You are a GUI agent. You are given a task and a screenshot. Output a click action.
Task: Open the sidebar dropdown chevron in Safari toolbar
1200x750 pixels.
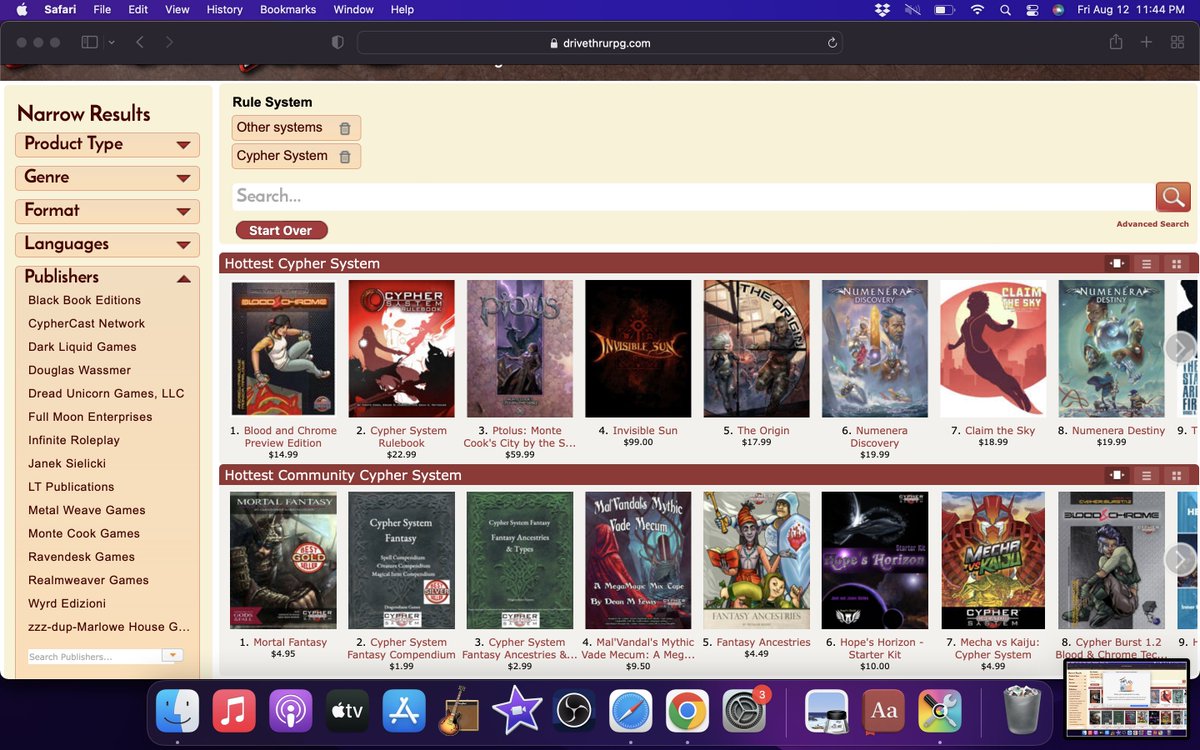pyautogui.click(x=111, y=42)
